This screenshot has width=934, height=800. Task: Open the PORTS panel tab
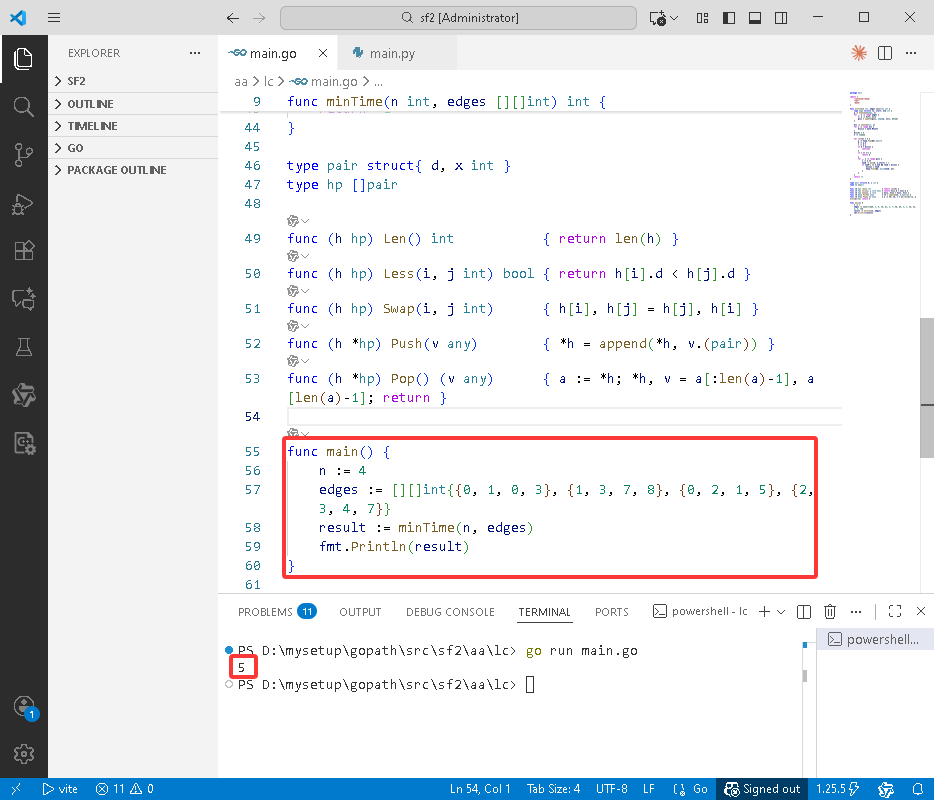pos(612,612)
